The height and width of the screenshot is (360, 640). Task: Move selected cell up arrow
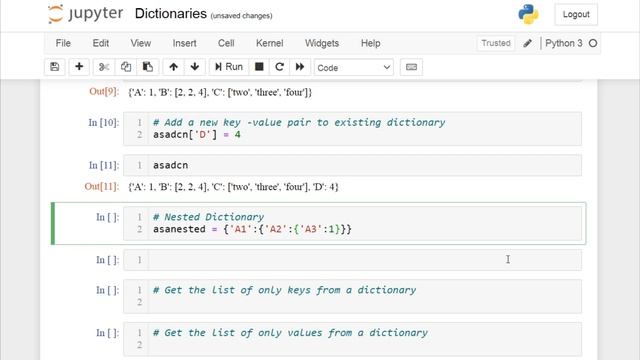click(173, 67)
